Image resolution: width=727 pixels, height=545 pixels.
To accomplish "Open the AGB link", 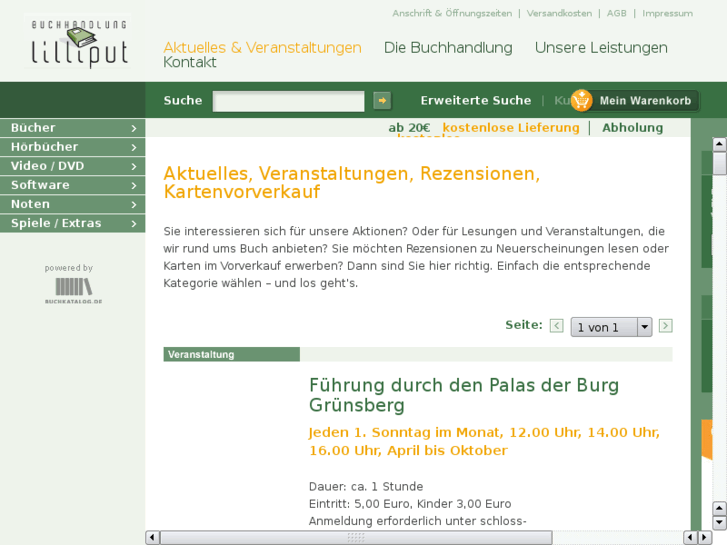I will pyautogui.click(x=617, y=13).
